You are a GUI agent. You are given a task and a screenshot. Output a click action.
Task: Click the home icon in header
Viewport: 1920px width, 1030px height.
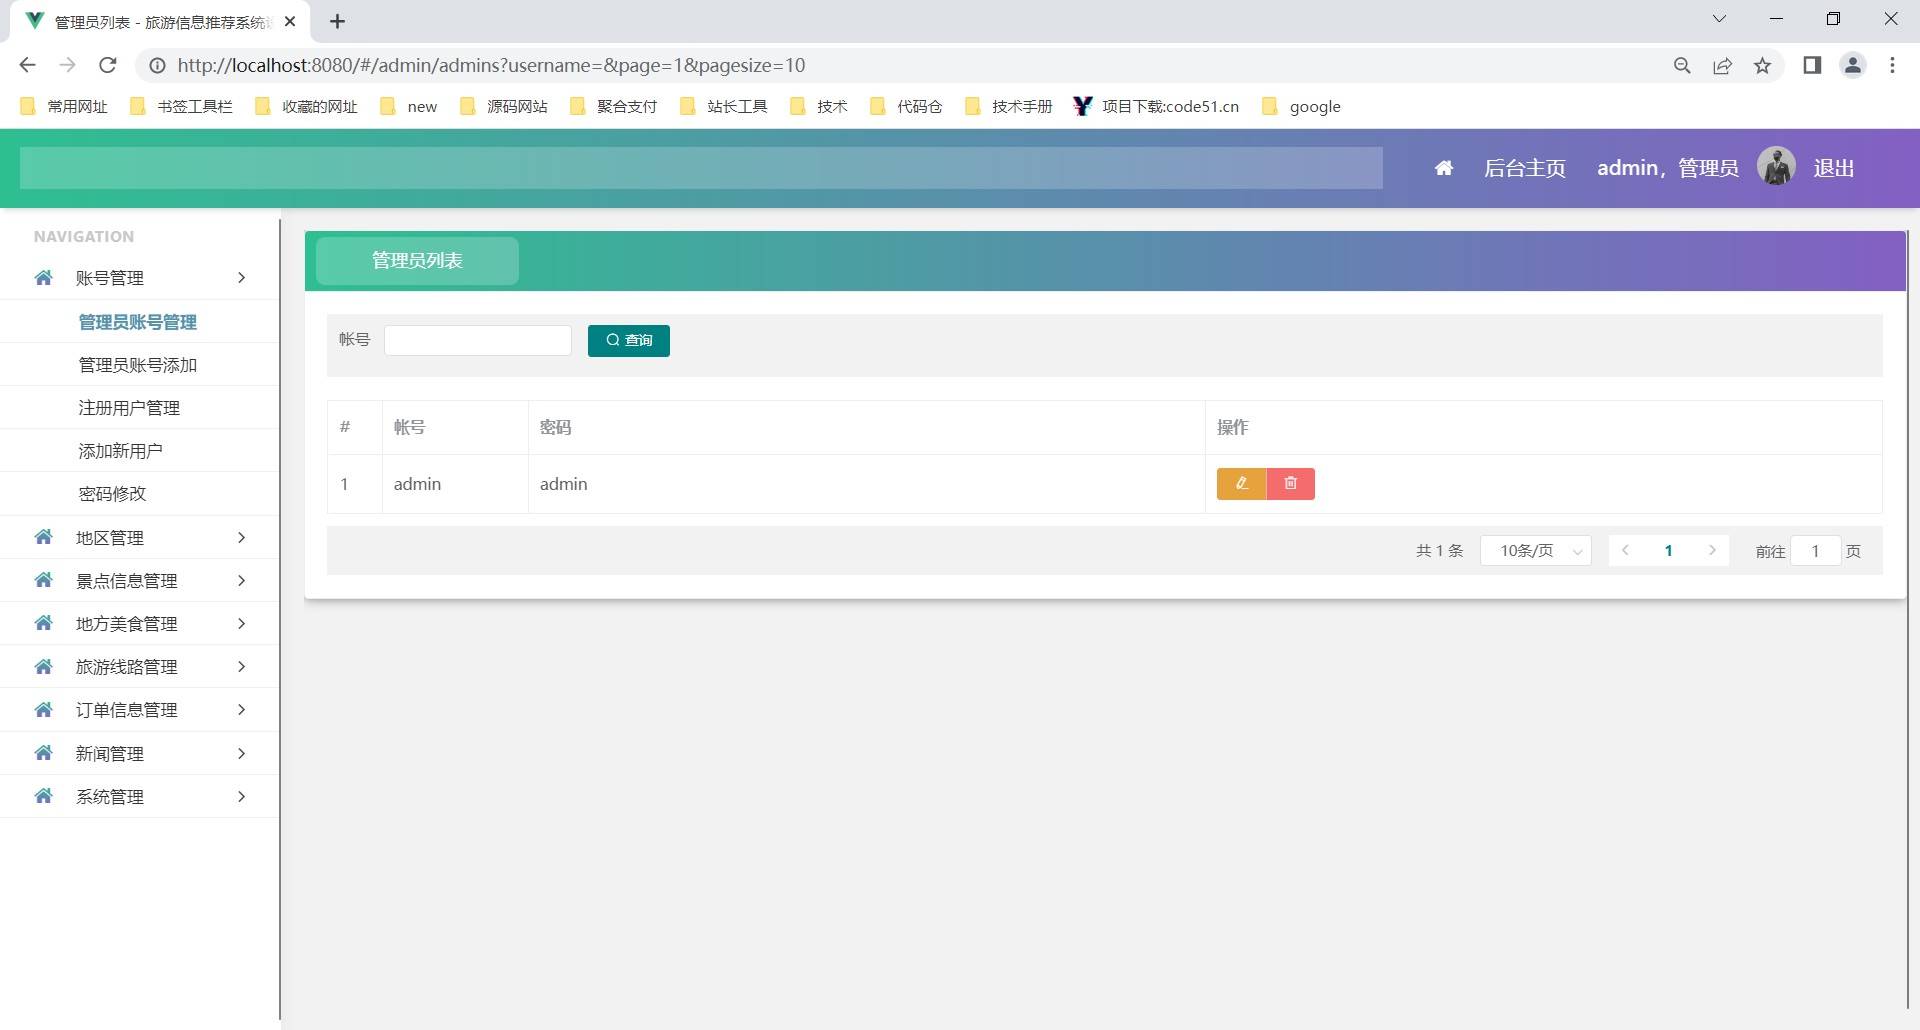1444,168
